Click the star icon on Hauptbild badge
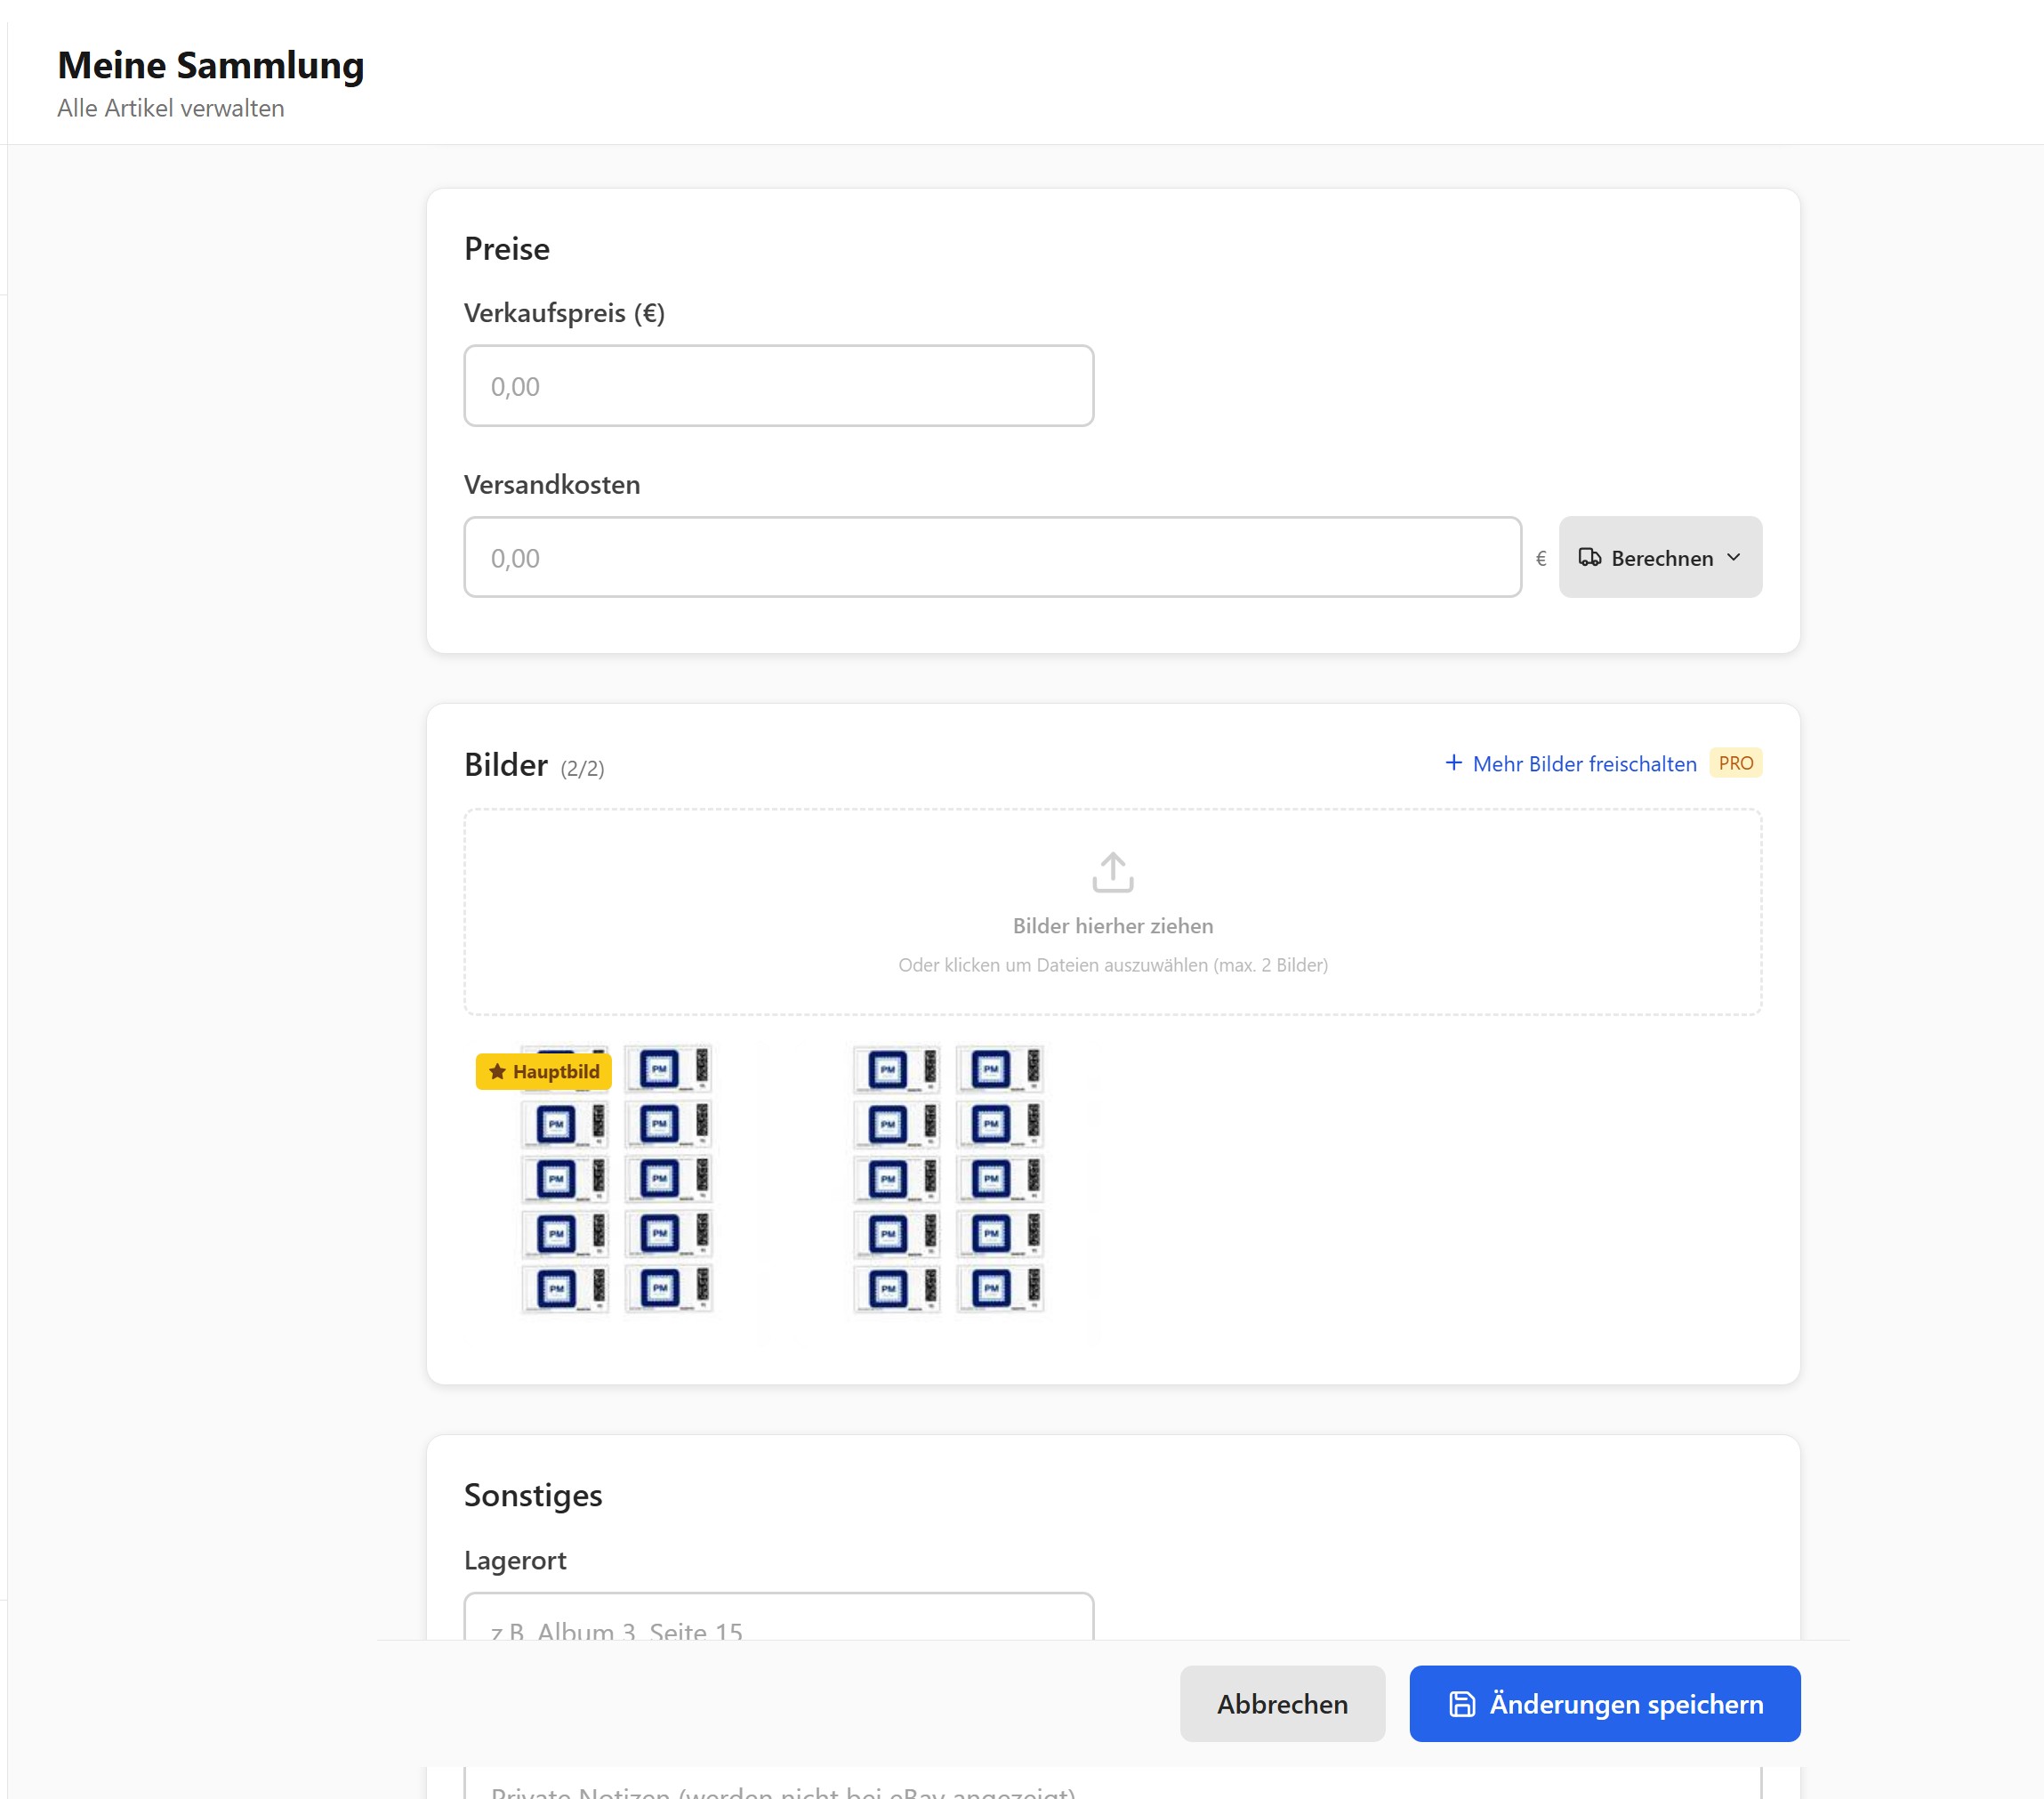The height and width of the screenshot is (1799, 2044). [x=497, y=1071]
